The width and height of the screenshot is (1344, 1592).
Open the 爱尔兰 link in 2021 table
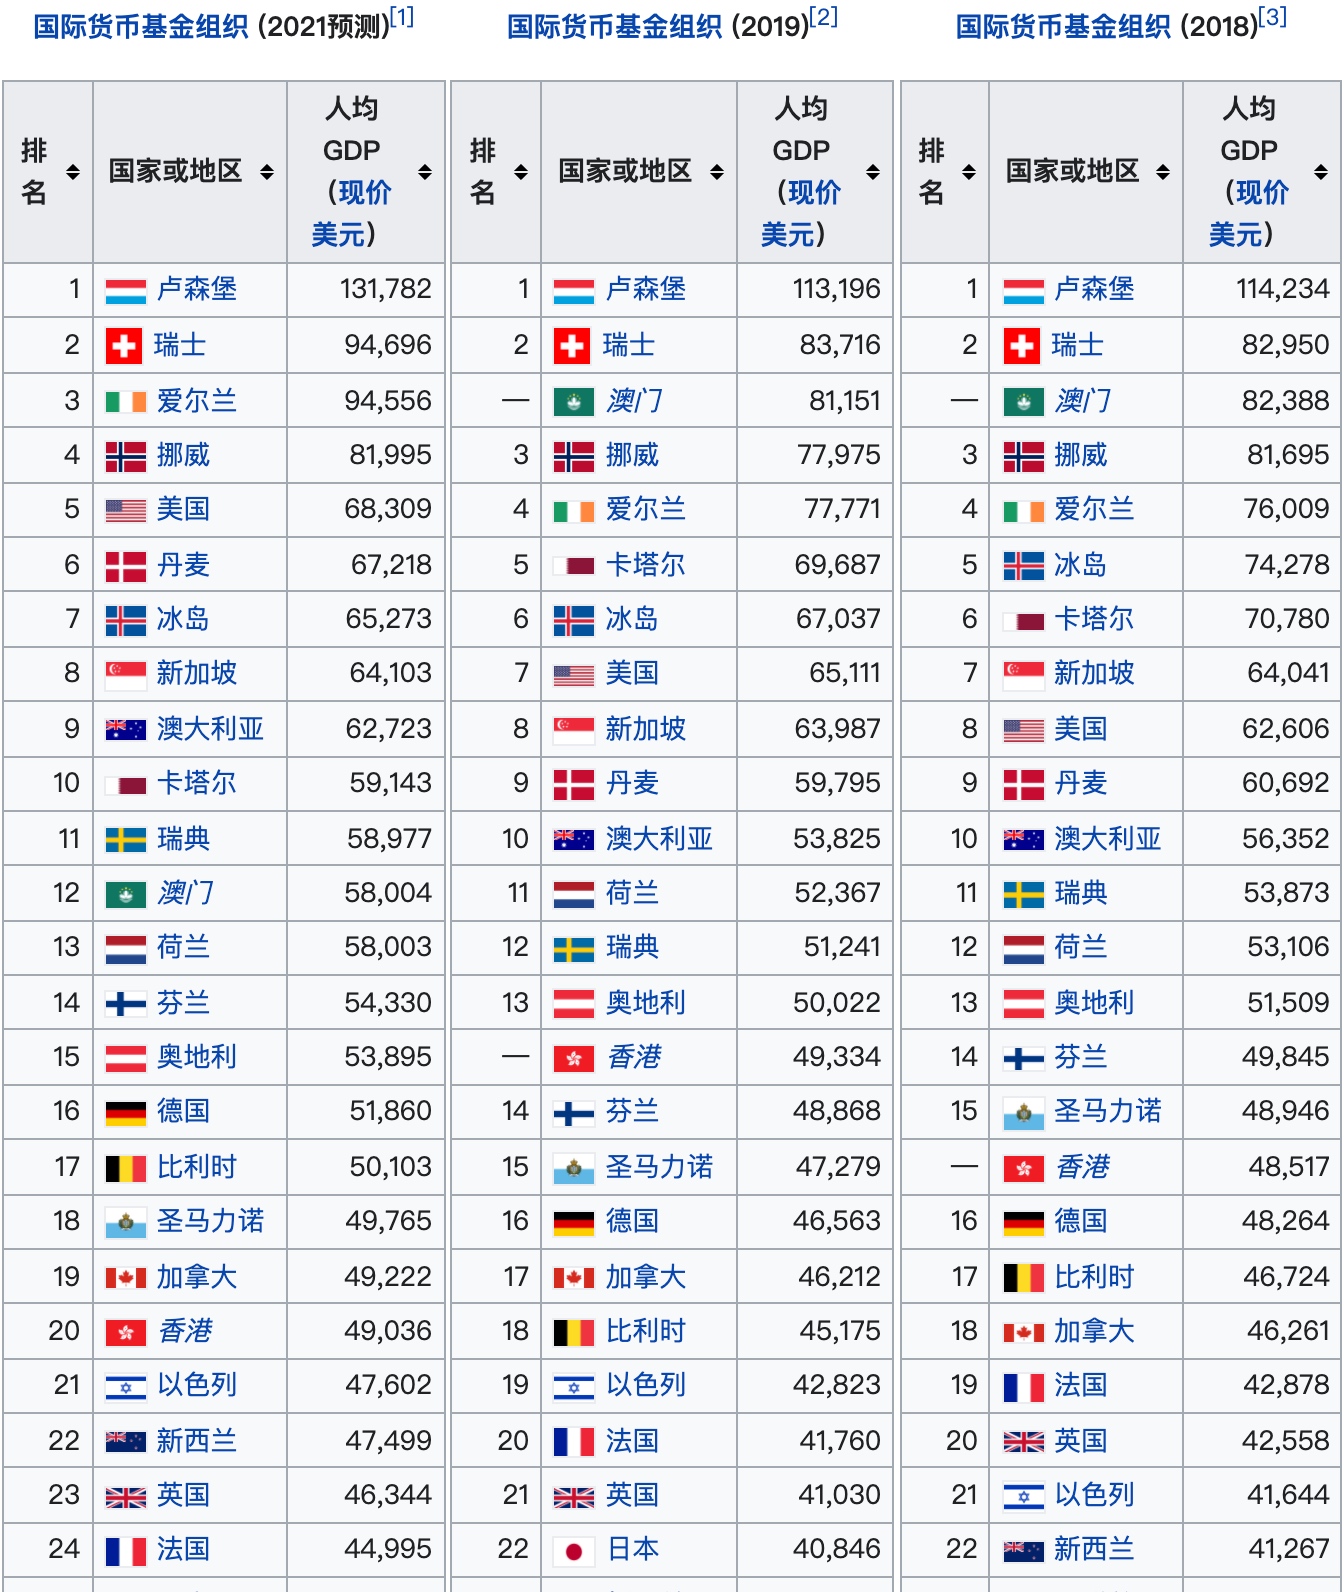[x=196, y=401]
